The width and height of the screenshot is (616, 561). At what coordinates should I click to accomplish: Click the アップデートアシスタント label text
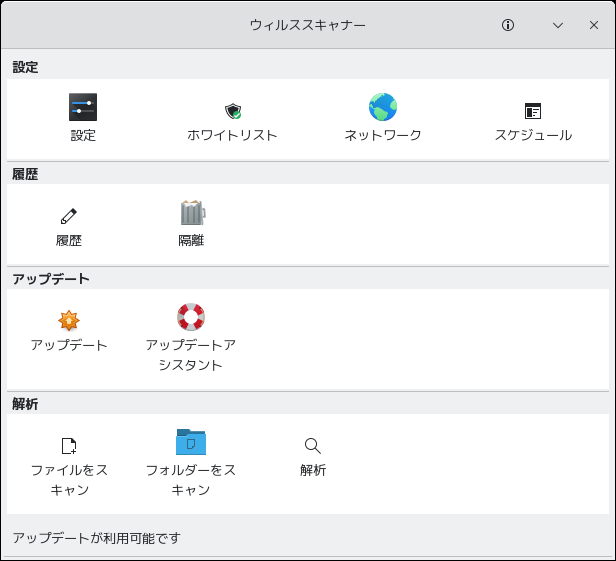[191, 355]
